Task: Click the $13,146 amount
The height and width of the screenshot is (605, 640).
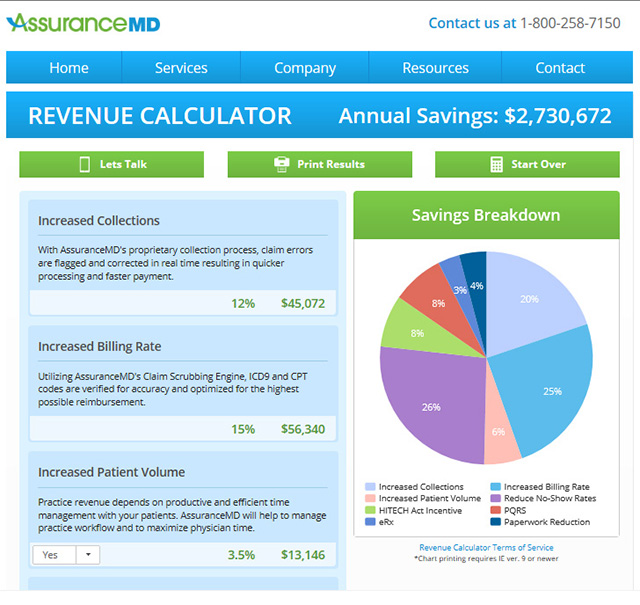Action: [x=303, y=555]
